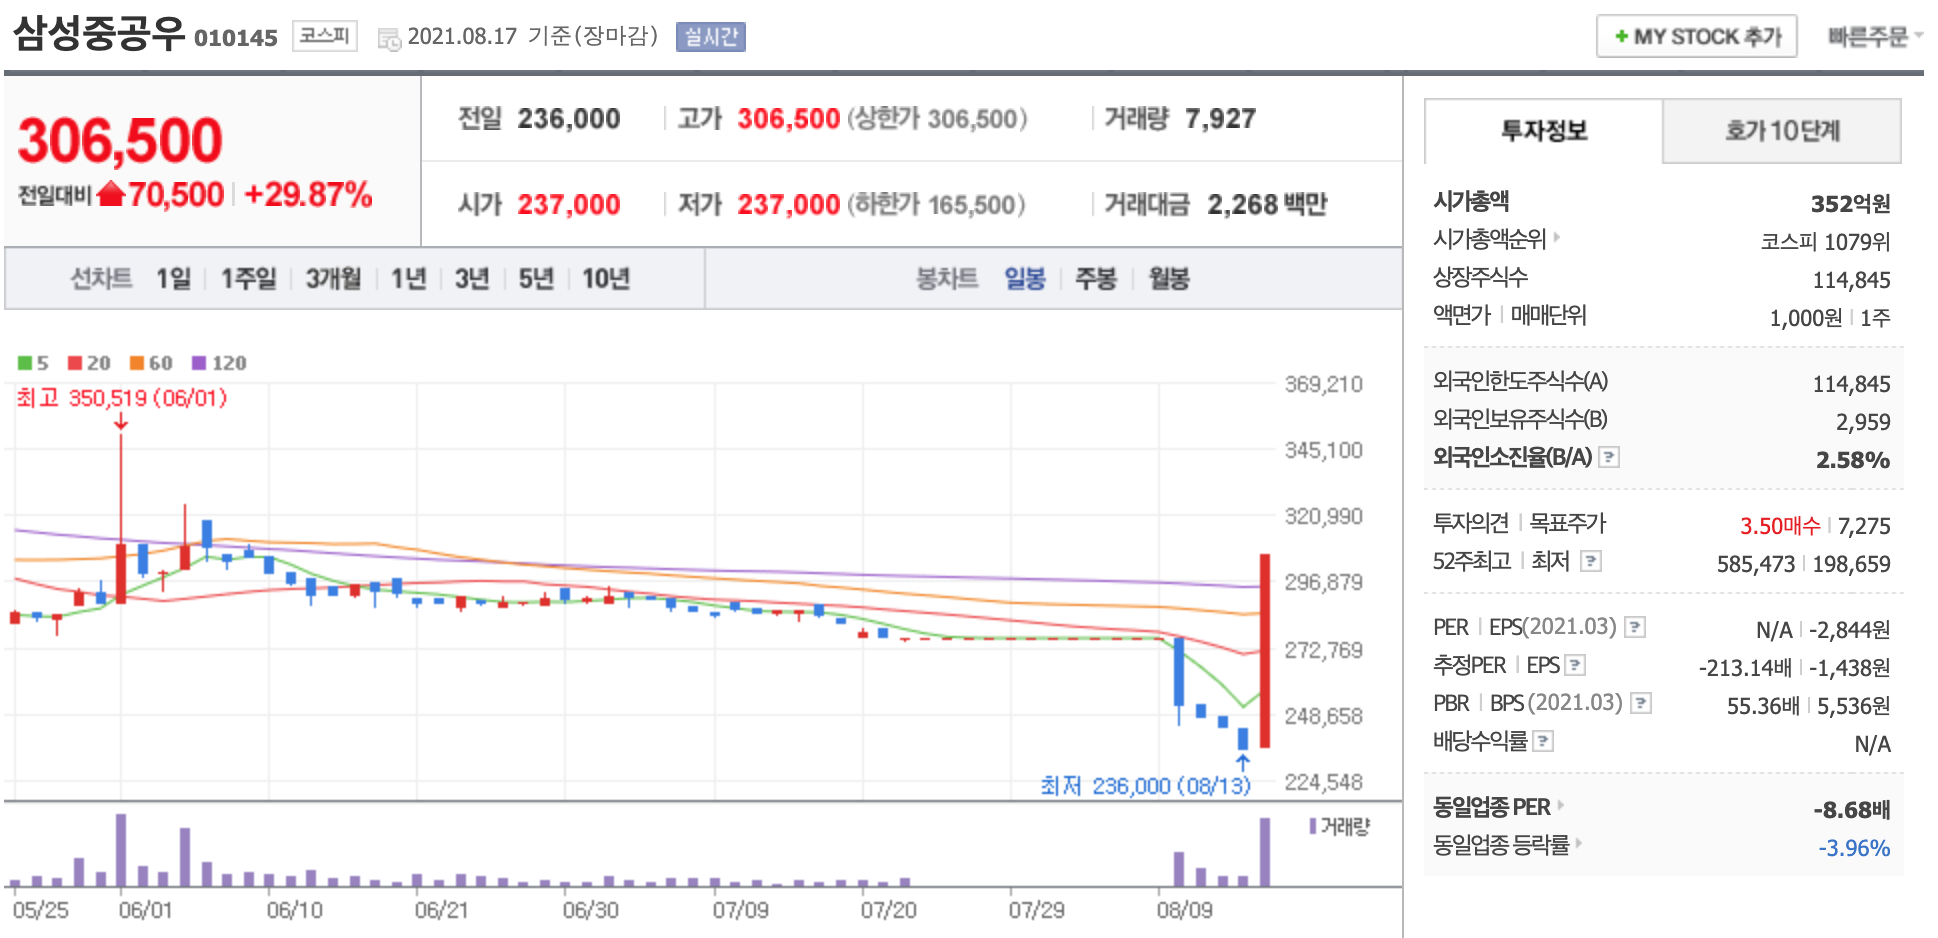Select the 1주일 line chart period
Screen dimensions: 1938x938
248,278
